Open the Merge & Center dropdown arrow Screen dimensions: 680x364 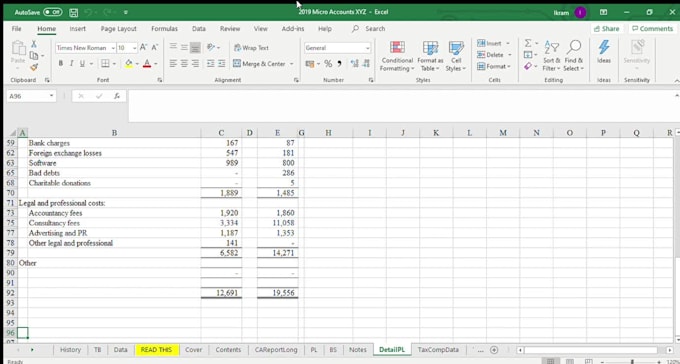pyautogui.click(x=291, y=64)
